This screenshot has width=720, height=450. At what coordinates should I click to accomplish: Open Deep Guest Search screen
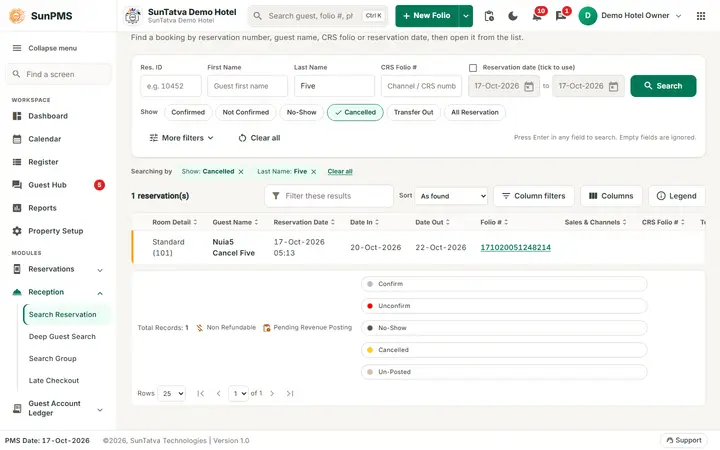(x=62, y=337)
